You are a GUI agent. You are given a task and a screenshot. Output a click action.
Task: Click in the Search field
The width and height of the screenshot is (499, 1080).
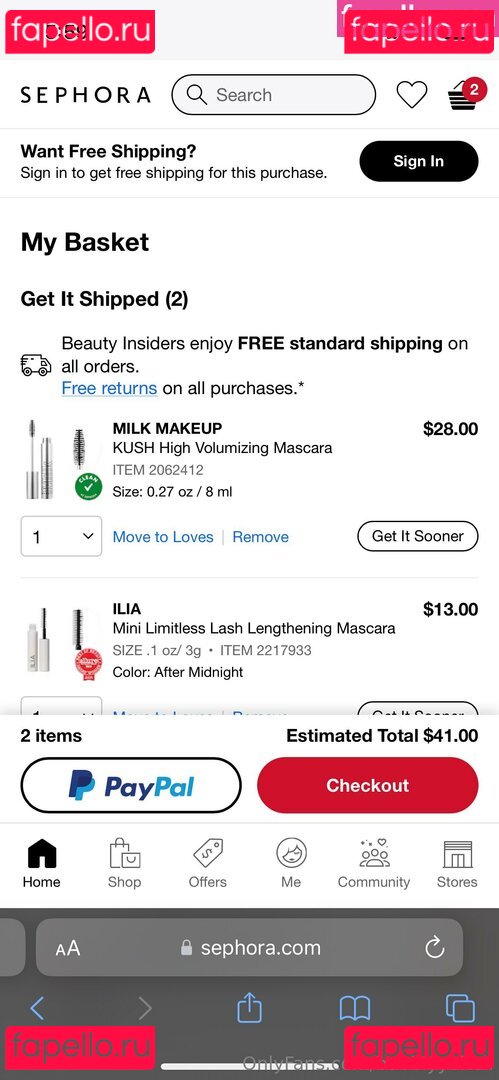pyautogui.click(x=274, y=94)
